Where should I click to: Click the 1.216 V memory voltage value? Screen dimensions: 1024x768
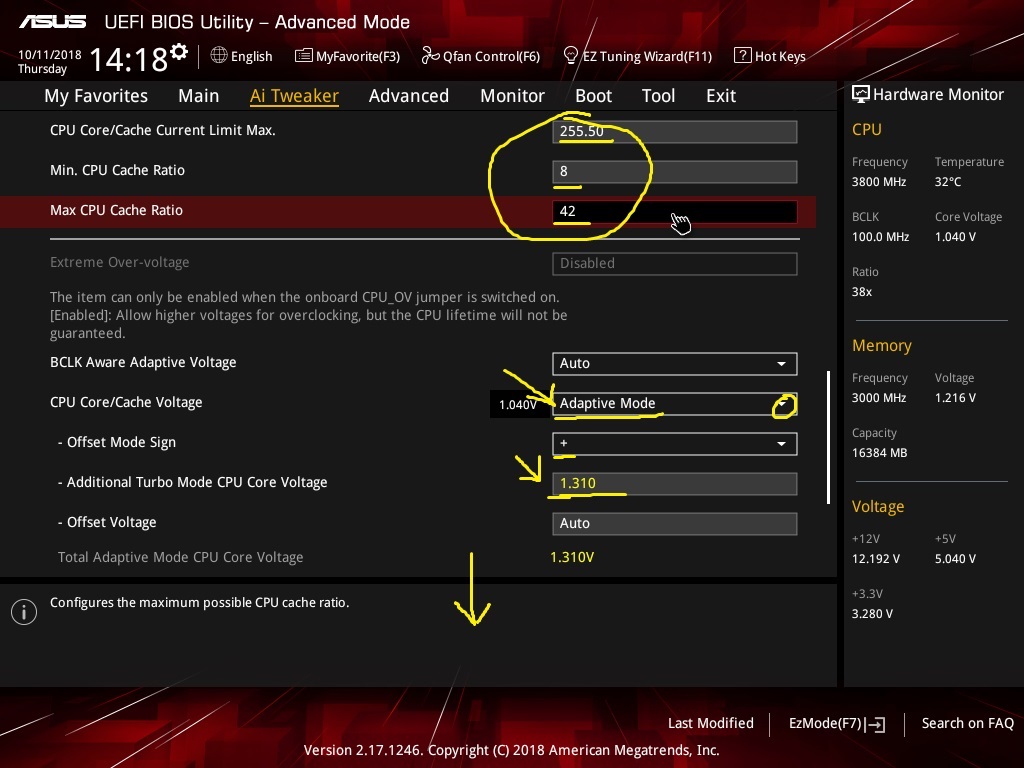(955, 398)
